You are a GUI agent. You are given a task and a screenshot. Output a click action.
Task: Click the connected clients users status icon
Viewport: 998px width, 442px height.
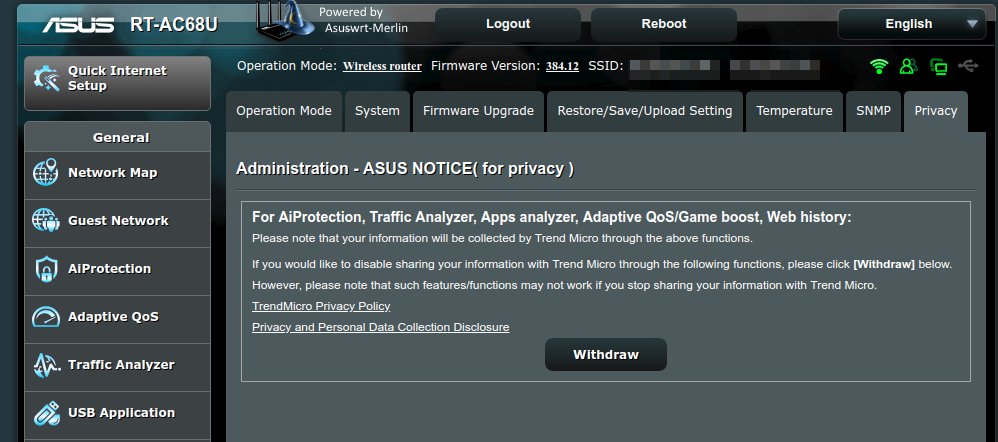pos(909,66)
